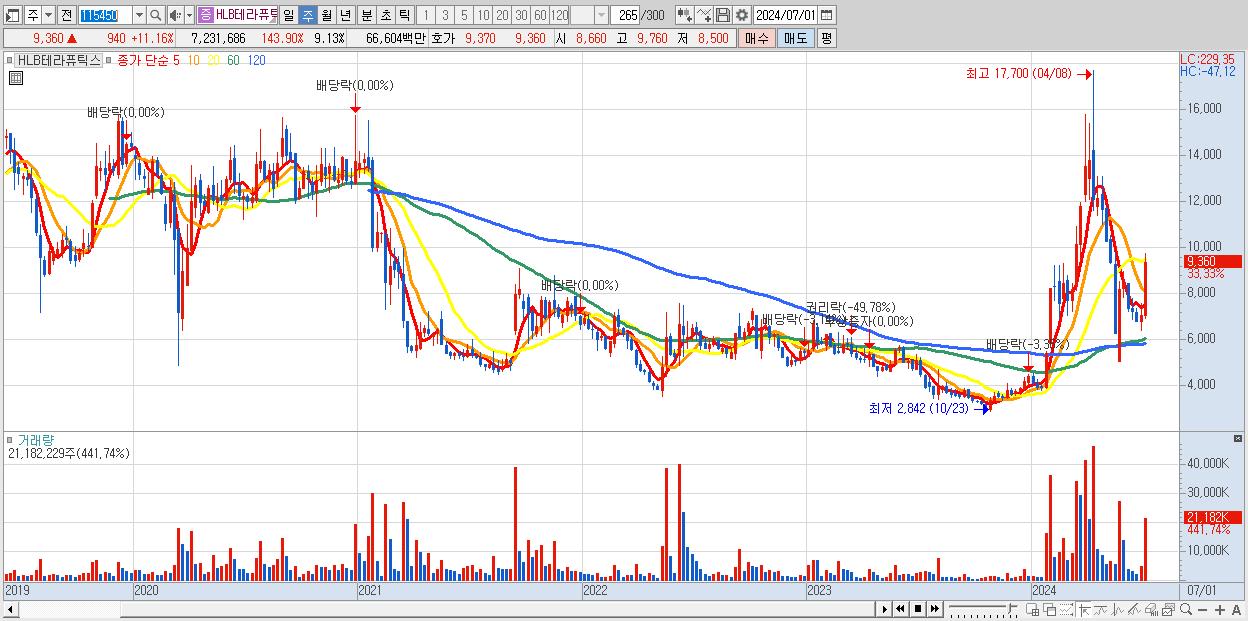Toggle the side panel icon at toolbar start
Screen dimensions: 1248x621
tap(13, 15)
